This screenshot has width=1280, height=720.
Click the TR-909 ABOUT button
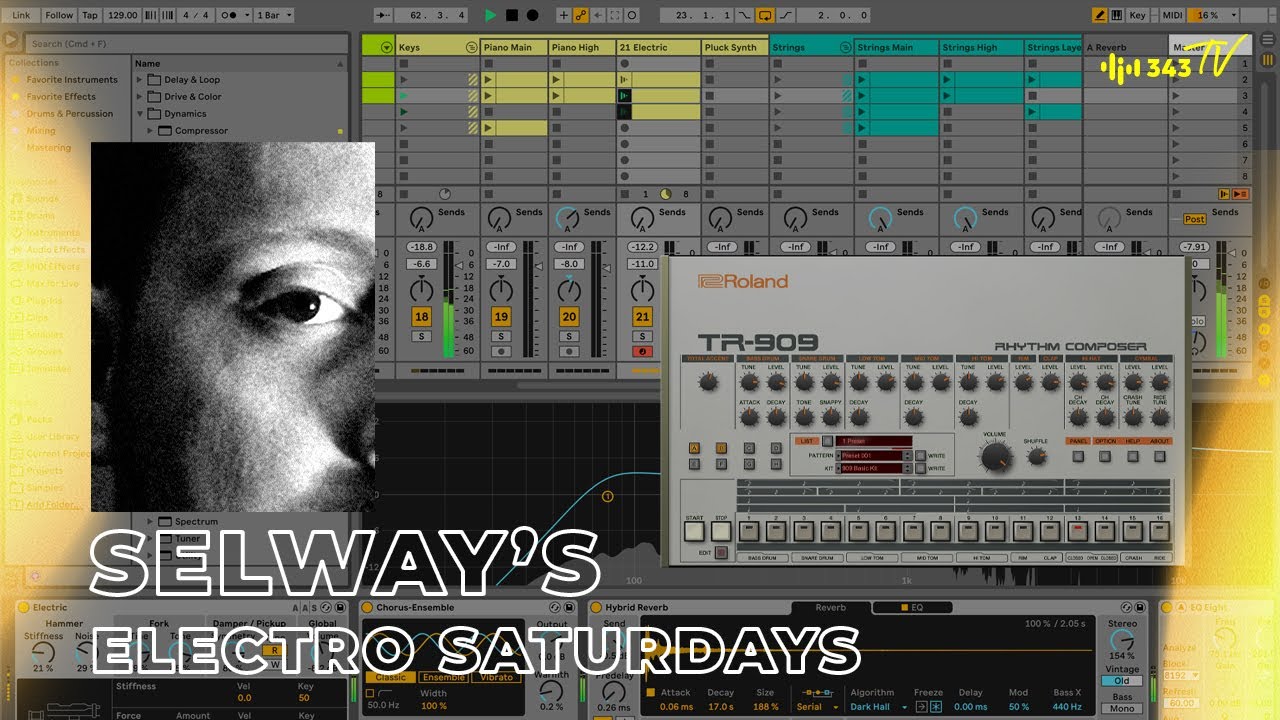(x=1159, y=456)
